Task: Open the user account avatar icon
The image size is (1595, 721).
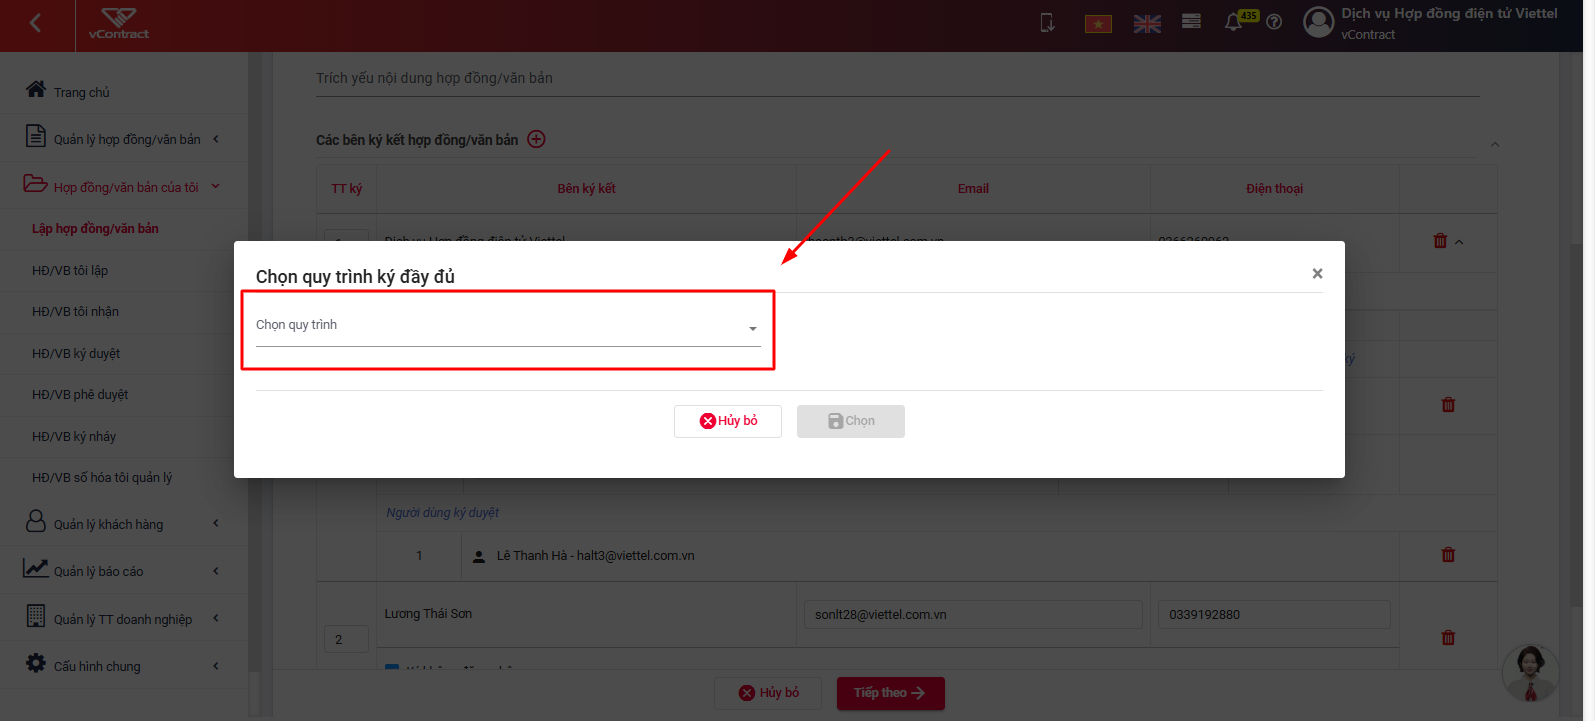Action: [x=1319, y=22]
